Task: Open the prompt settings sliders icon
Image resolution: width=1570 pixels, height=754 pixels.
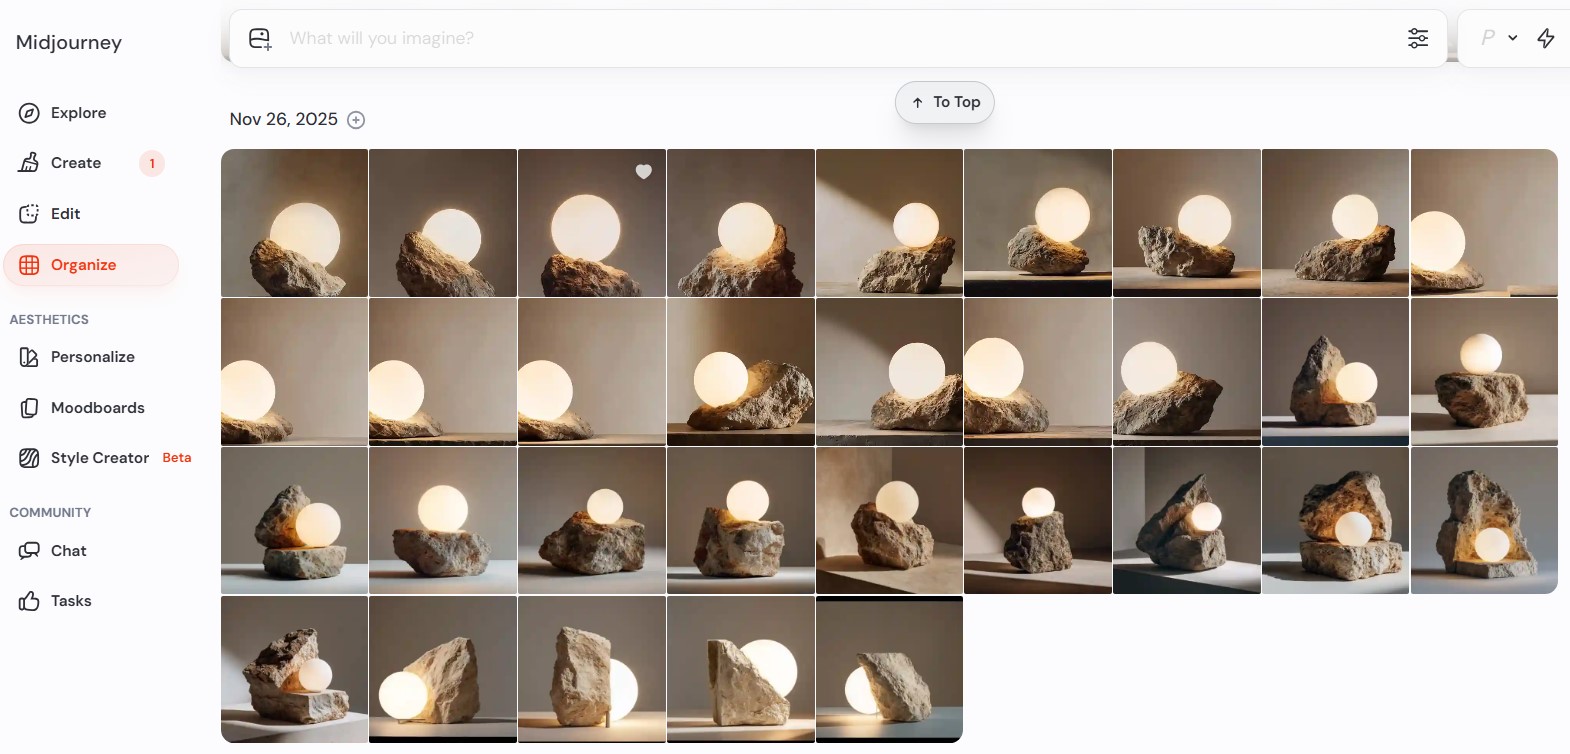Action: 1418,39
